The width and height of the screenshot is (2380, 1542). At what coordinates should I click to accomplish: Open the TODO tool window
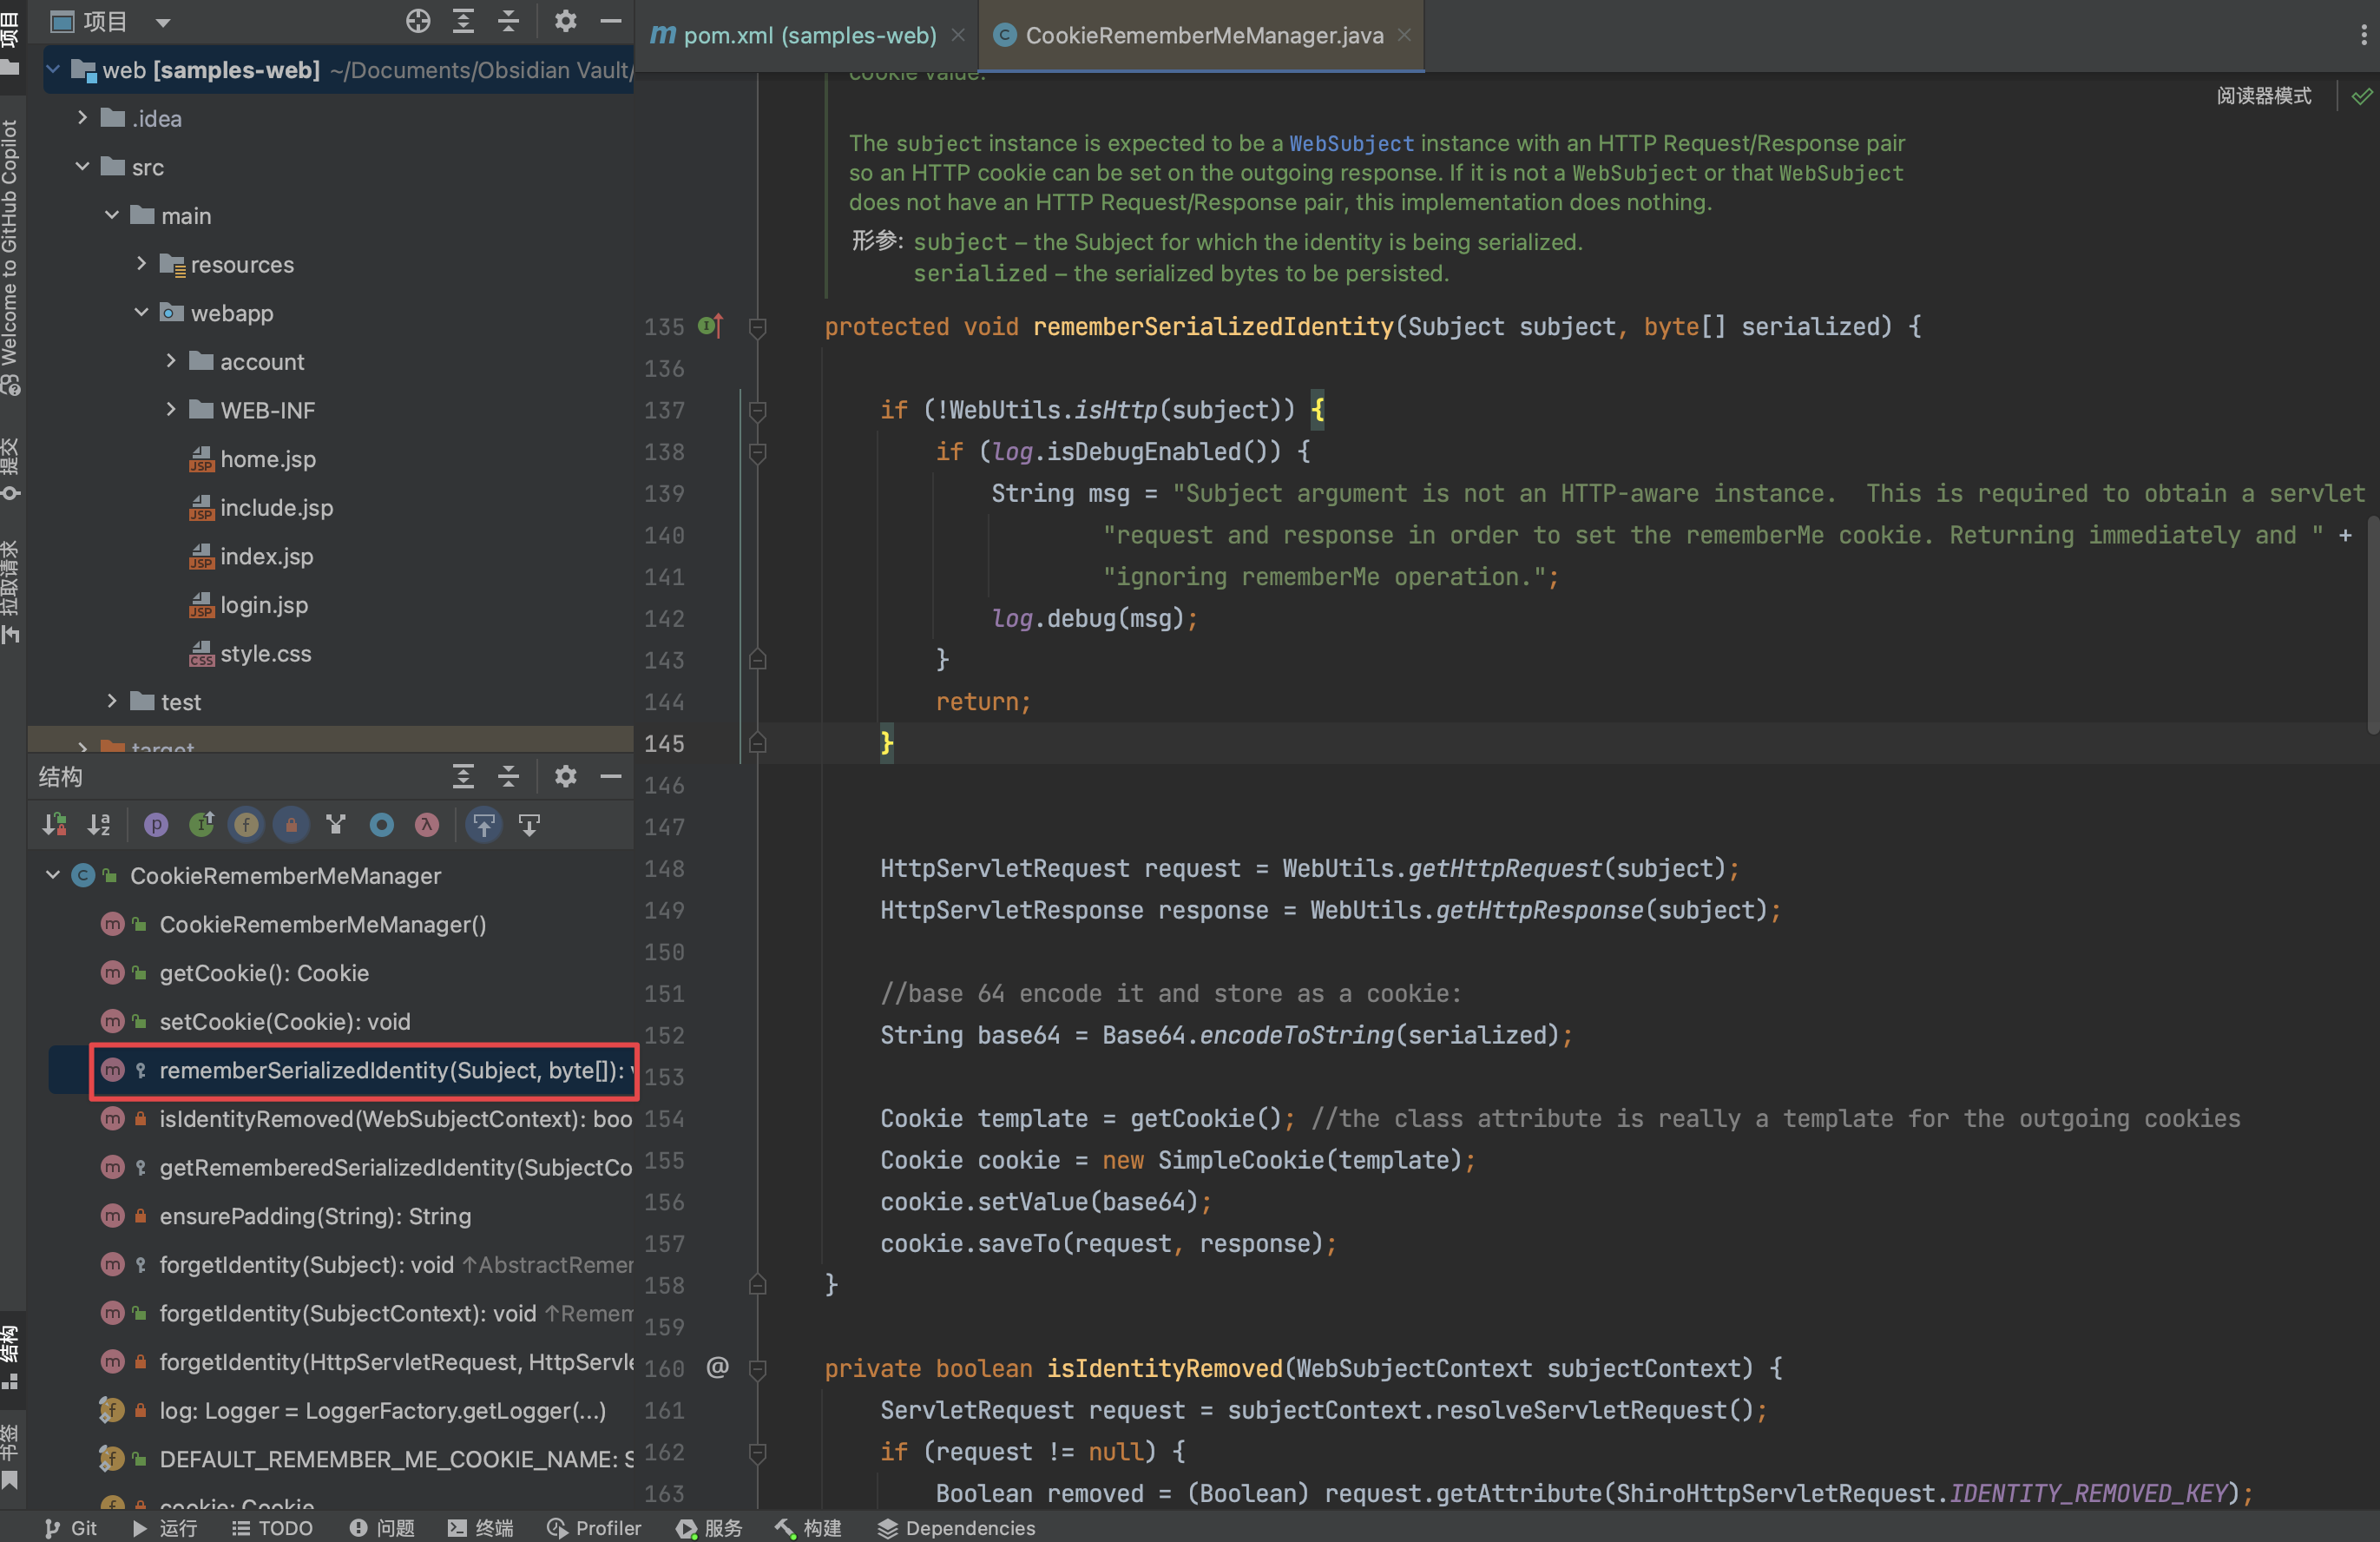[x=272, y=1527]
